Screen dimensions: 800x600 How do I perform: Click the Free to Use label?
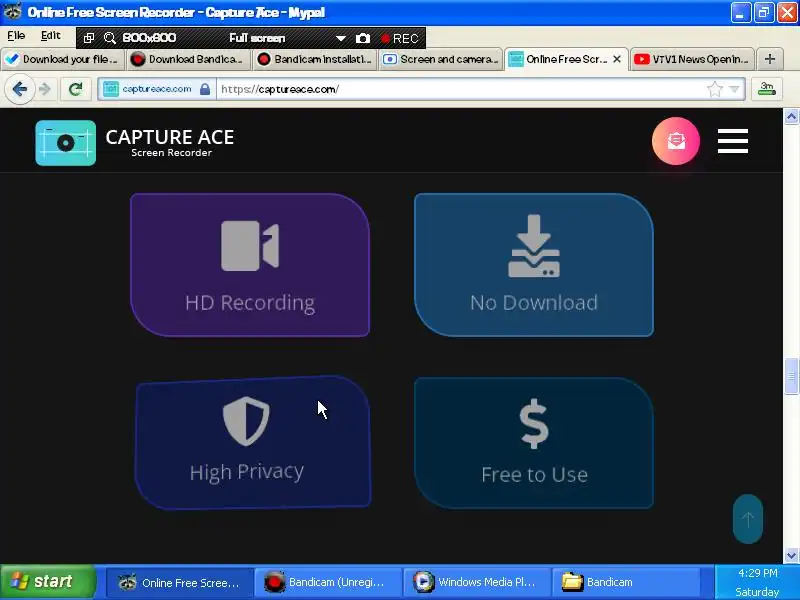[x=534, y=475]
